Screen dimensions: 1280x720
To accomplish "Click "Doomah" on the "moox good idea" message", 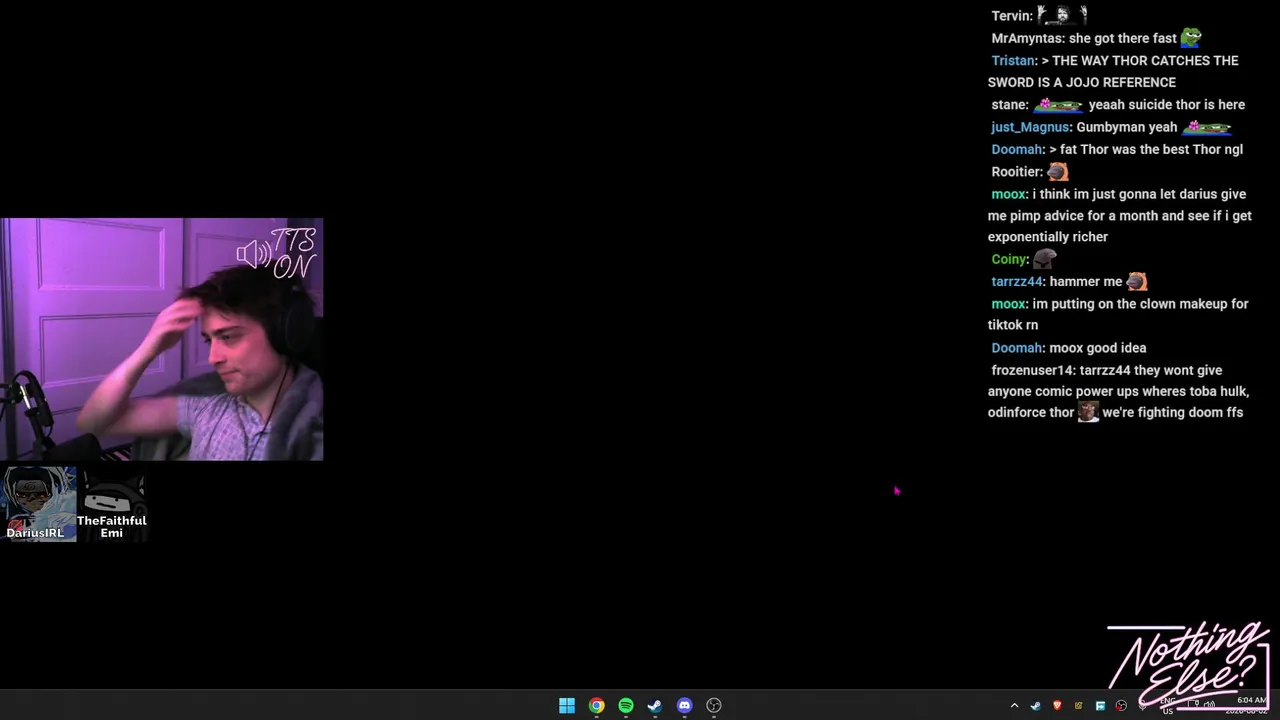I will click(1016, 347).
